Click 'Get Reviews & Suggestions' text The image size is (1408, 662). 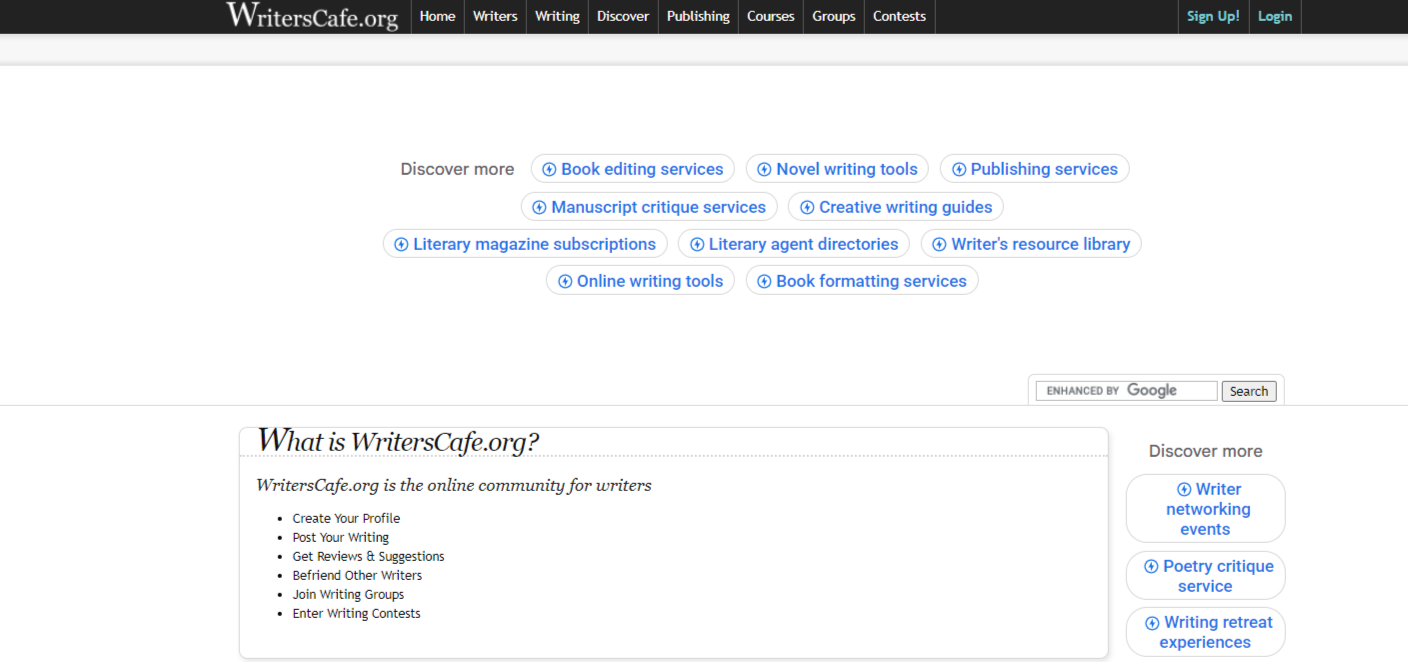tap(368, 556)
